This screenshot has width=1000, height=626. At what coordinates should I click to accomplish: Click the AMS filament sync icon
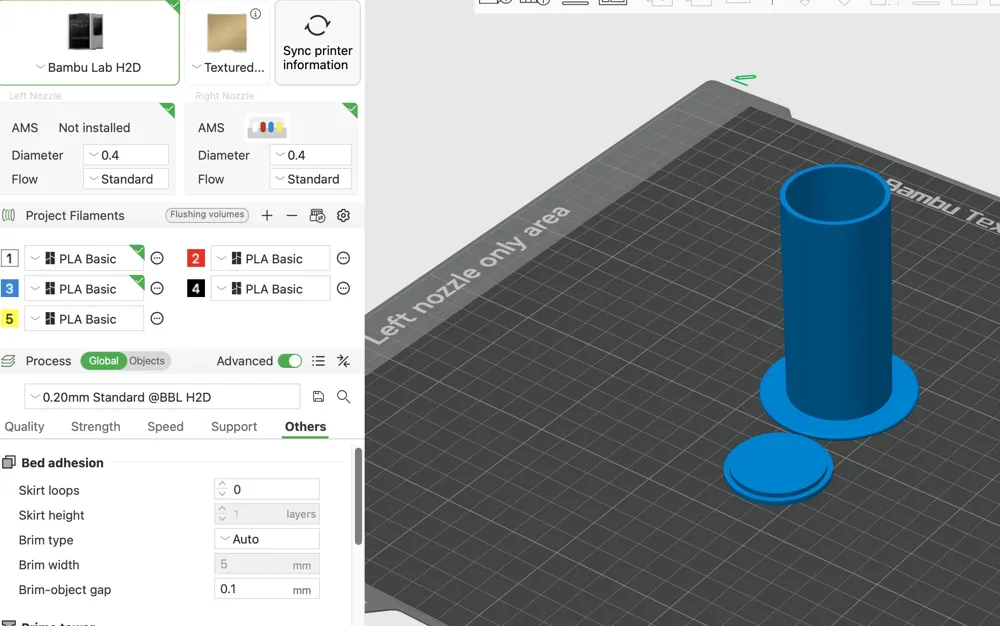[x=317, y=215]
